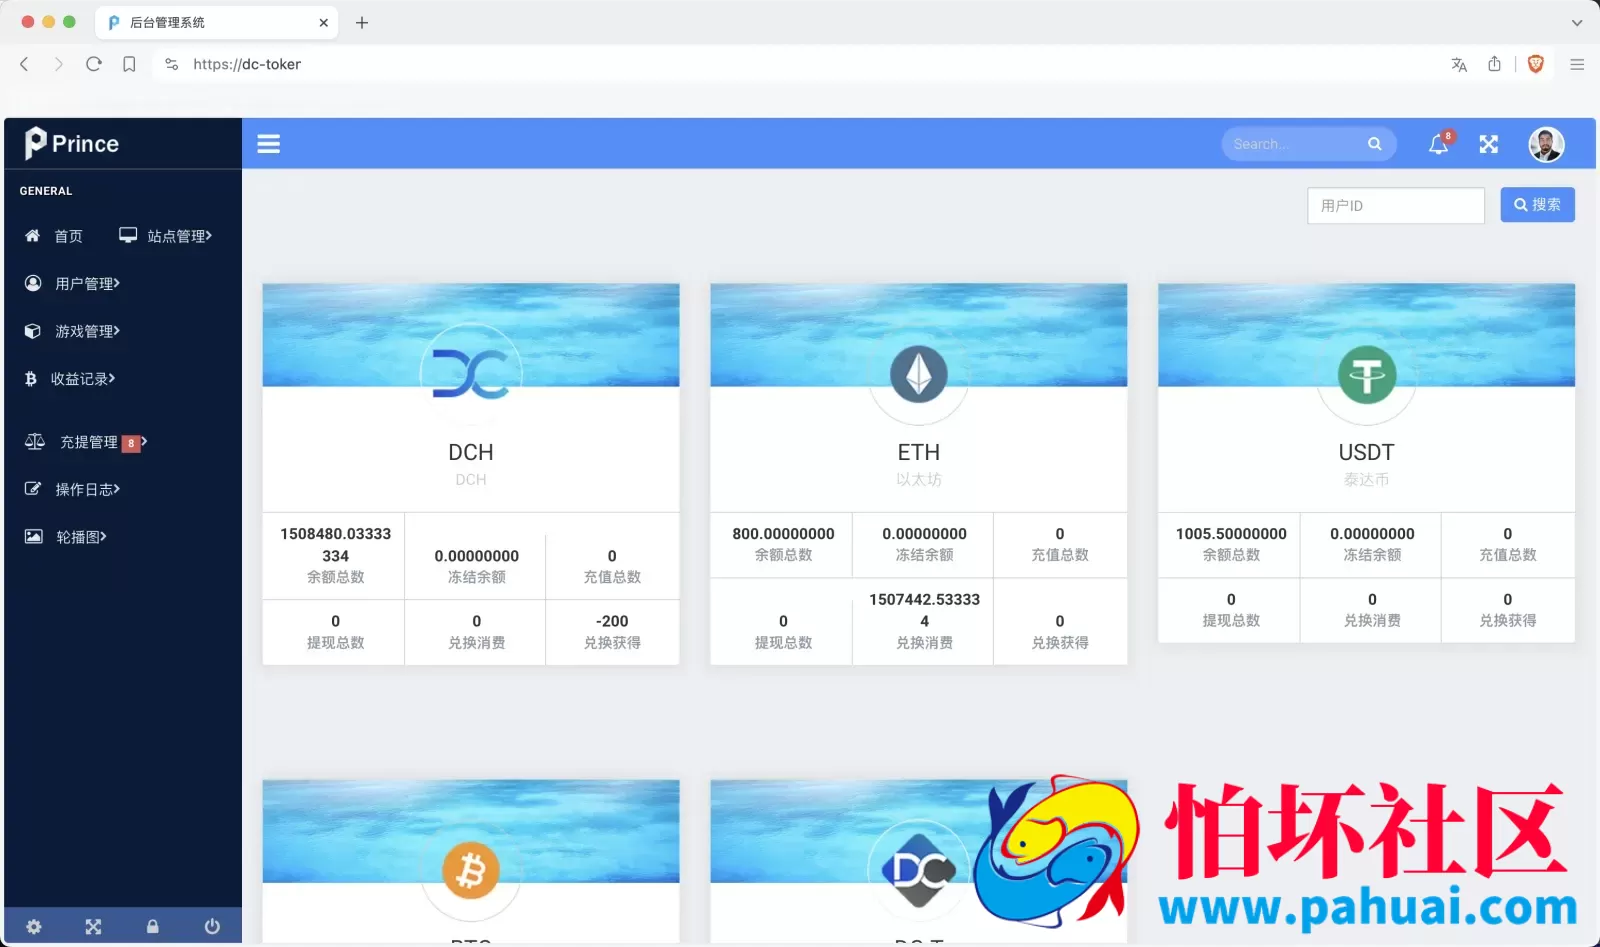
Task: Click the magnifier icon in Search box
Action: pyautogui.click(x=1375, y=144)
